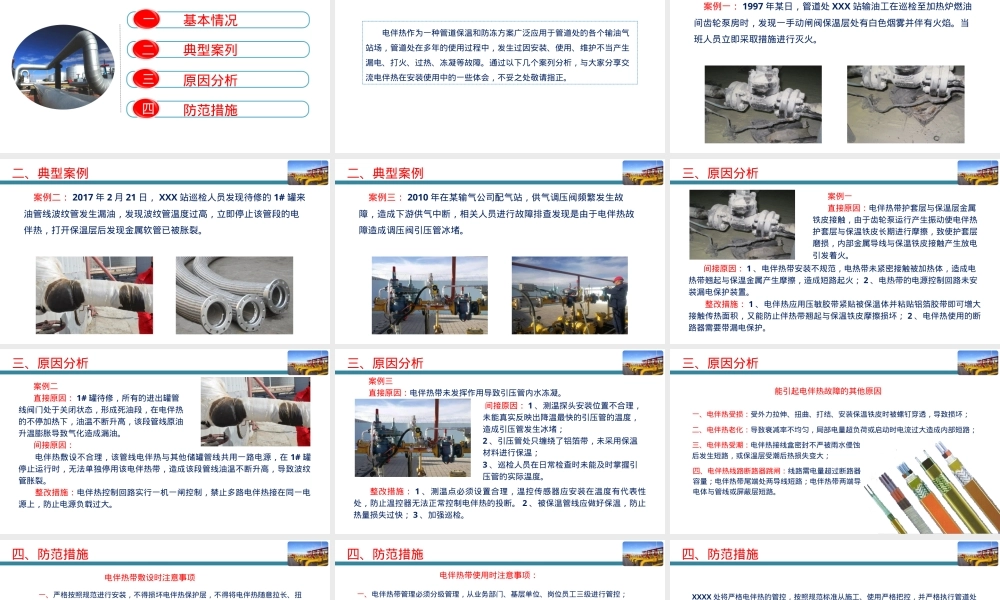Click the text starting XXXX 处将严格电伴热的管控
1000x600 pixels.
tap(834, 596)
